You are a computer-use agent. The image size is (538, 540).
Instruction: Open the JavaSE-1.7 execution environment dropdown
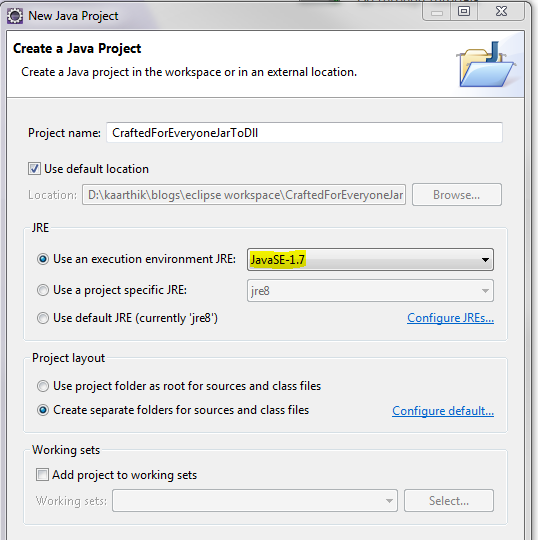click(370, 259)
